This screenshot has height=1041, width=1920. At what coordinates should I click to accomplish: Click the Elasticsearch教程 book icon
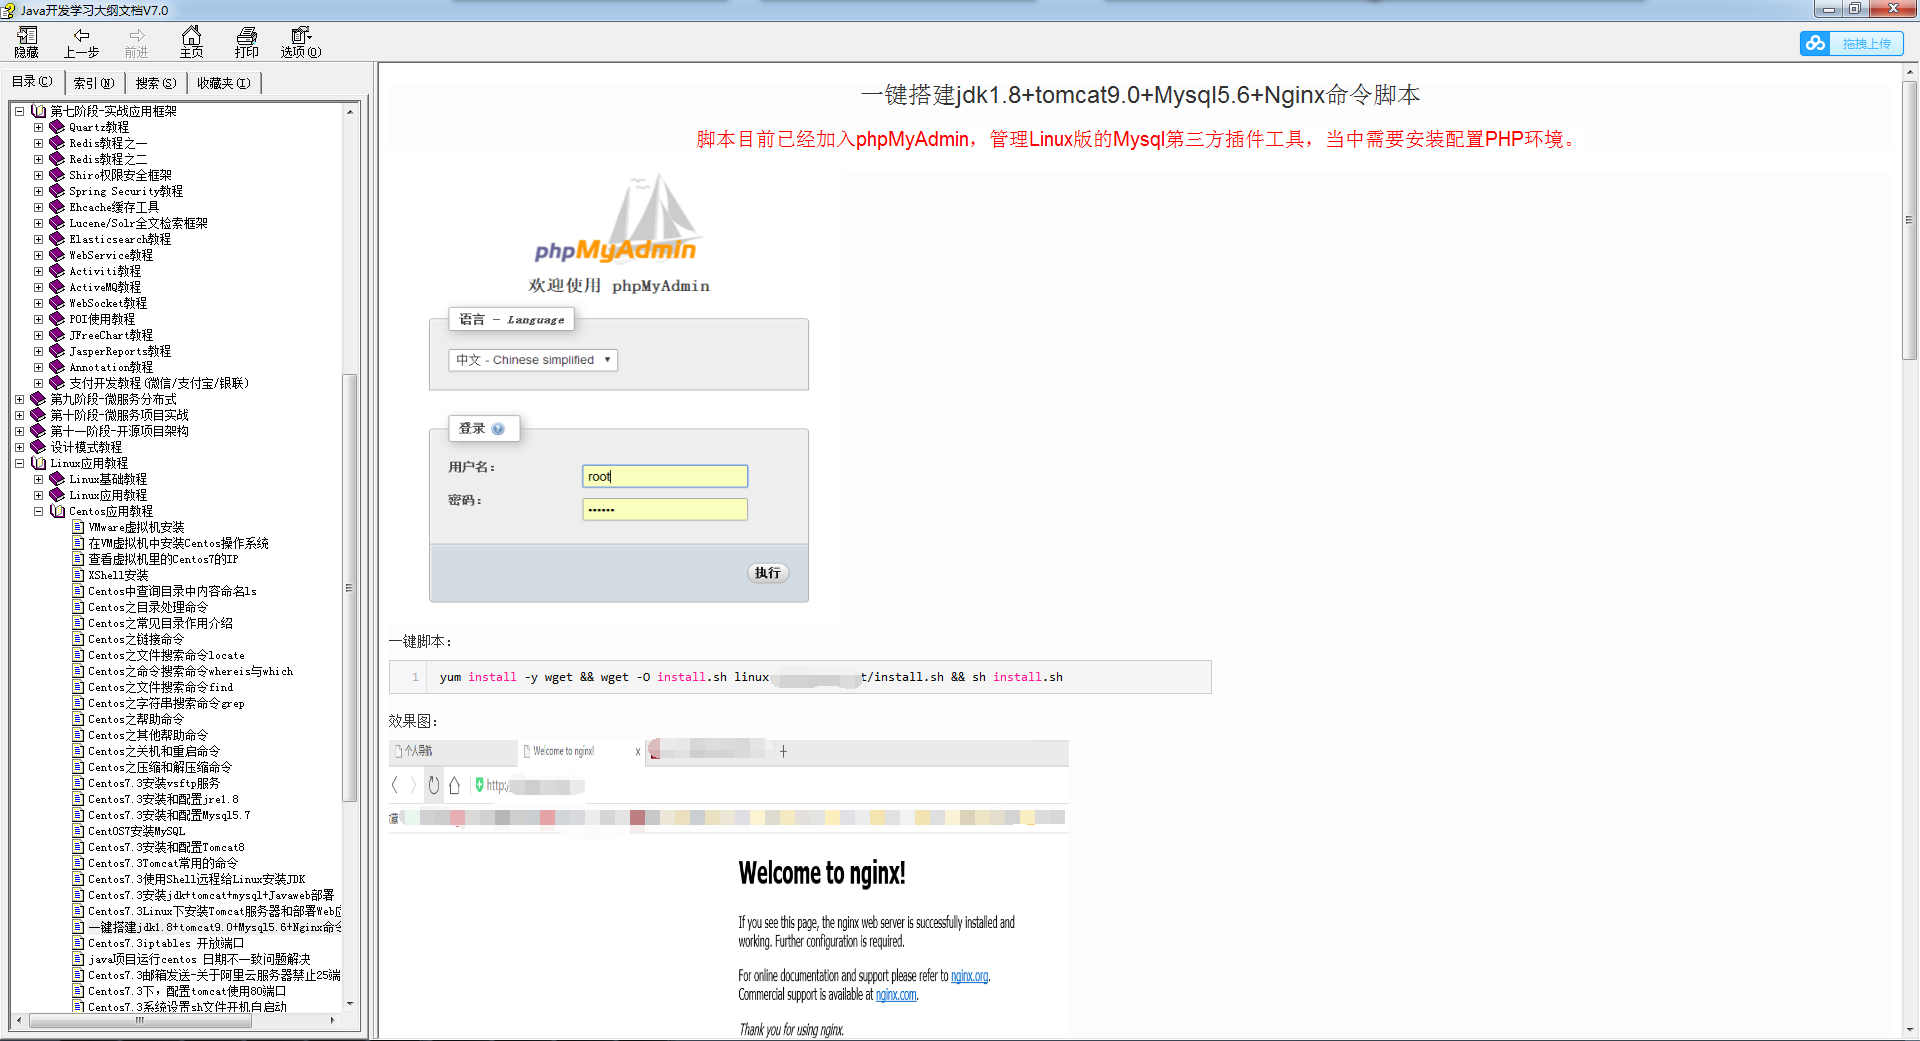[x=57, y=239]
